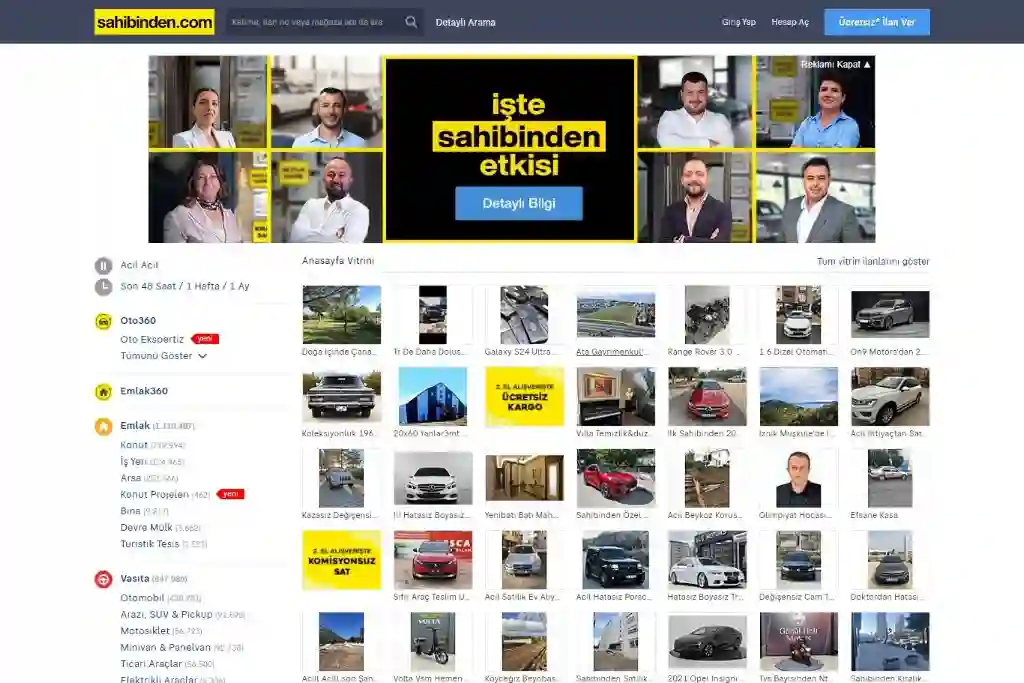Open the Giriş Yap login menu item
This screenshot has height=683, width=1024.
[738, 22]
